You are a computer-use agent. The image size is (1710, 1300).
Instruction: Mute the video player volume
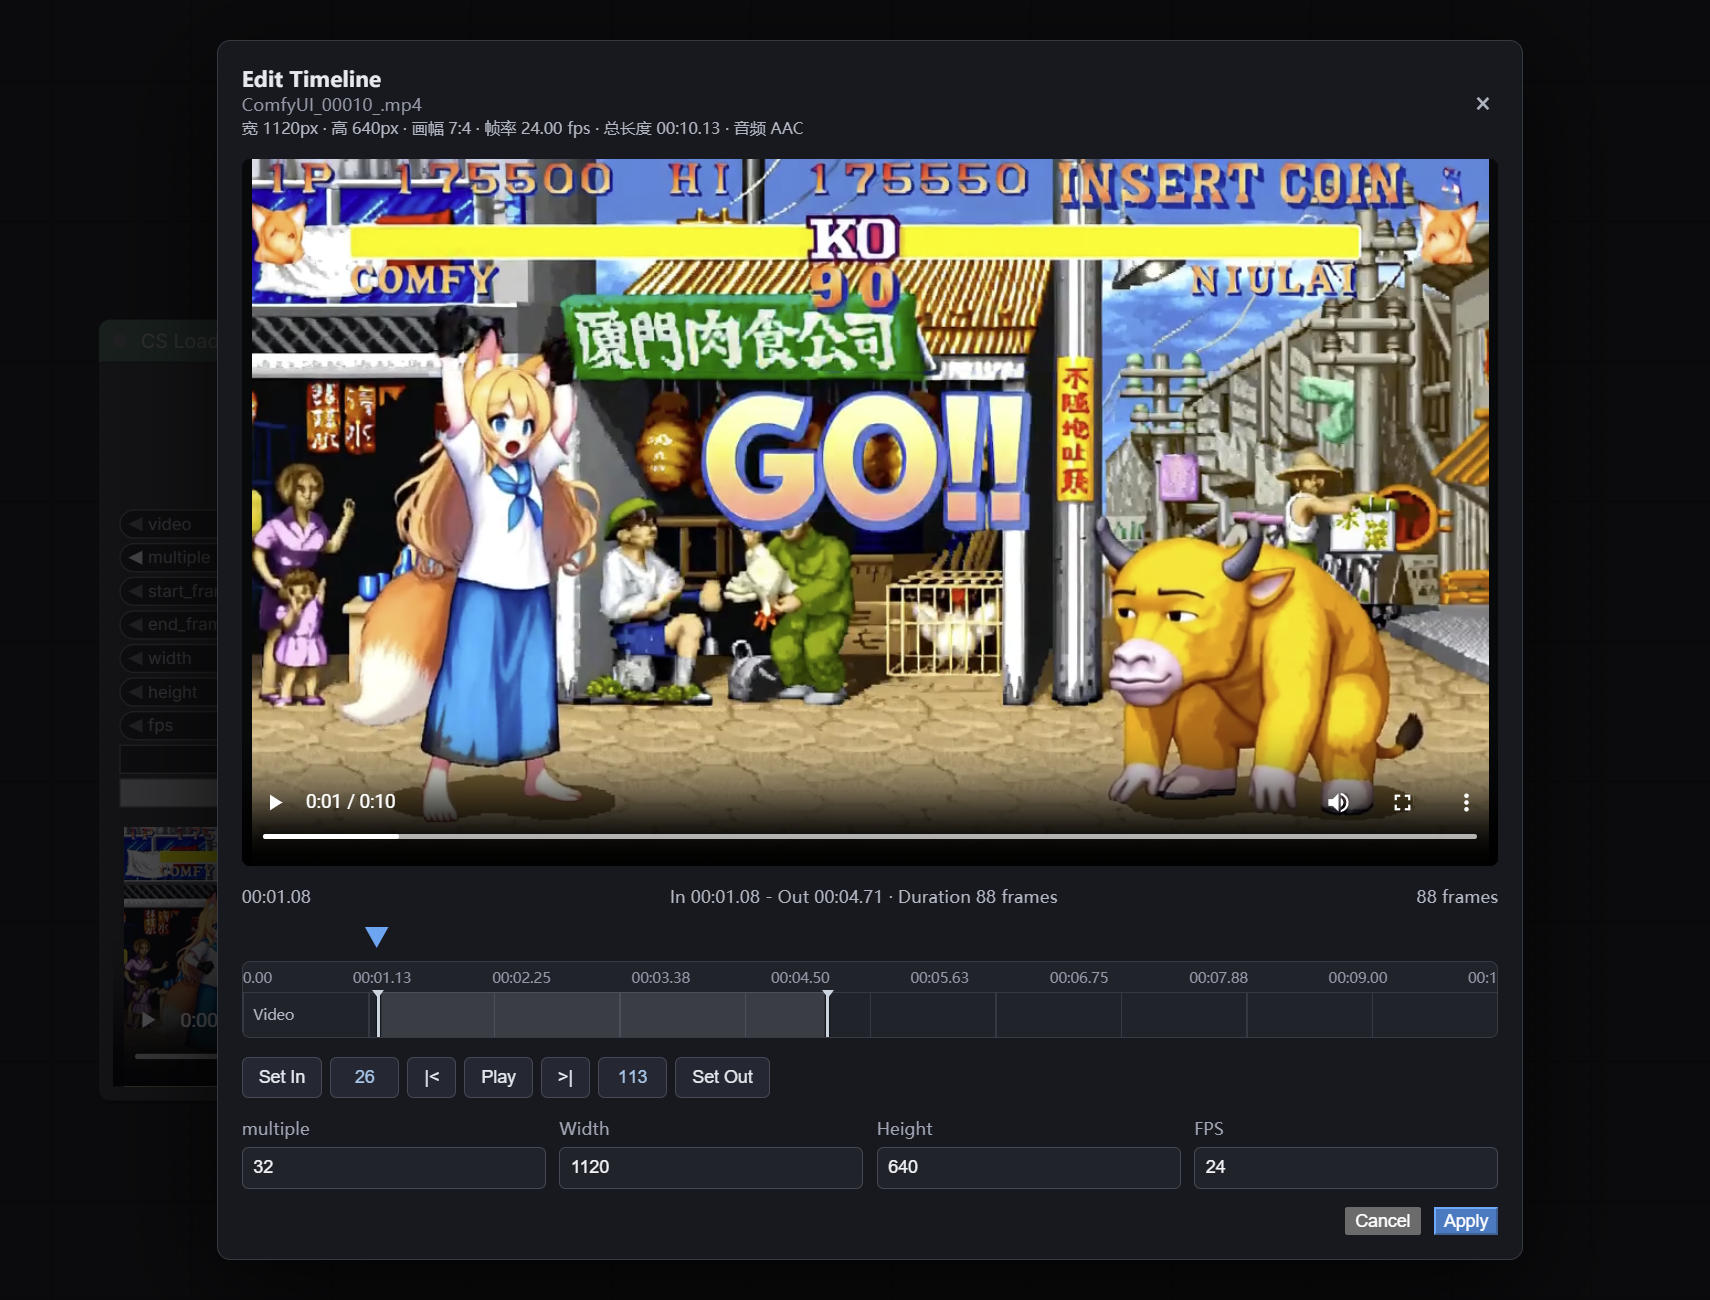[1338, 802]
